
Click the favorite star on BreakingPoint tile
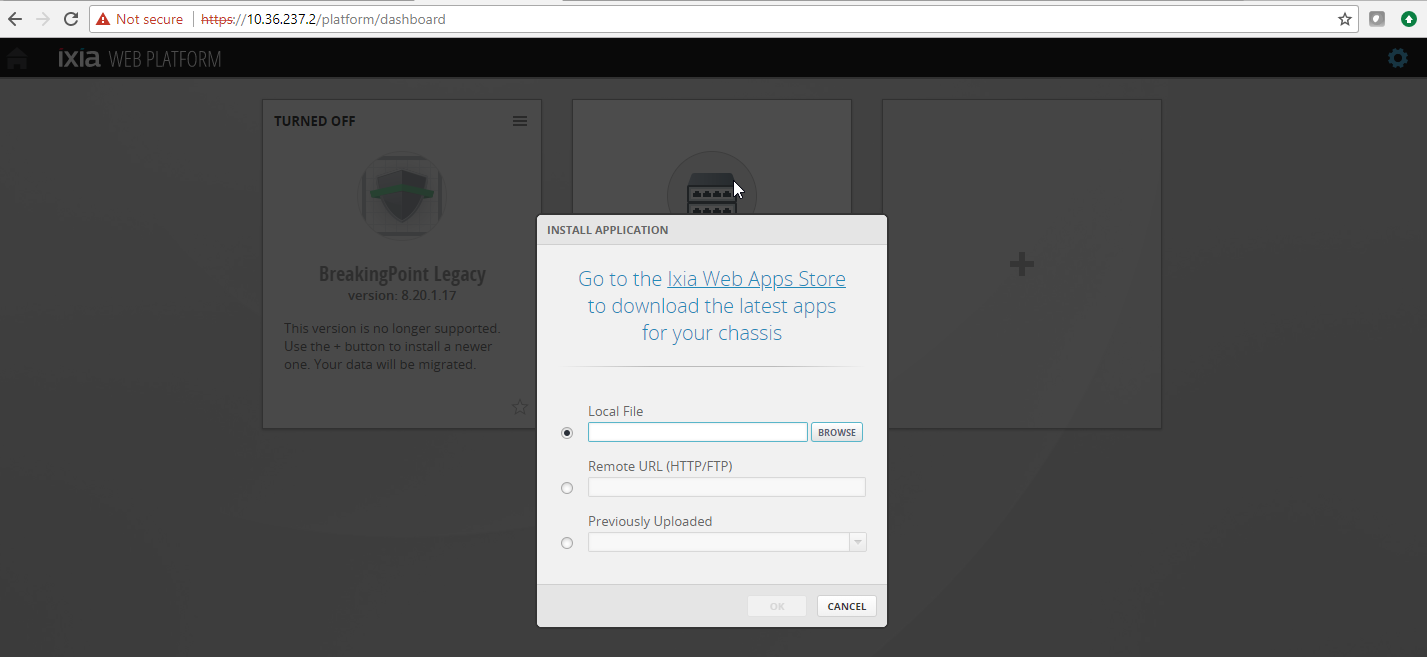(520, 407)
